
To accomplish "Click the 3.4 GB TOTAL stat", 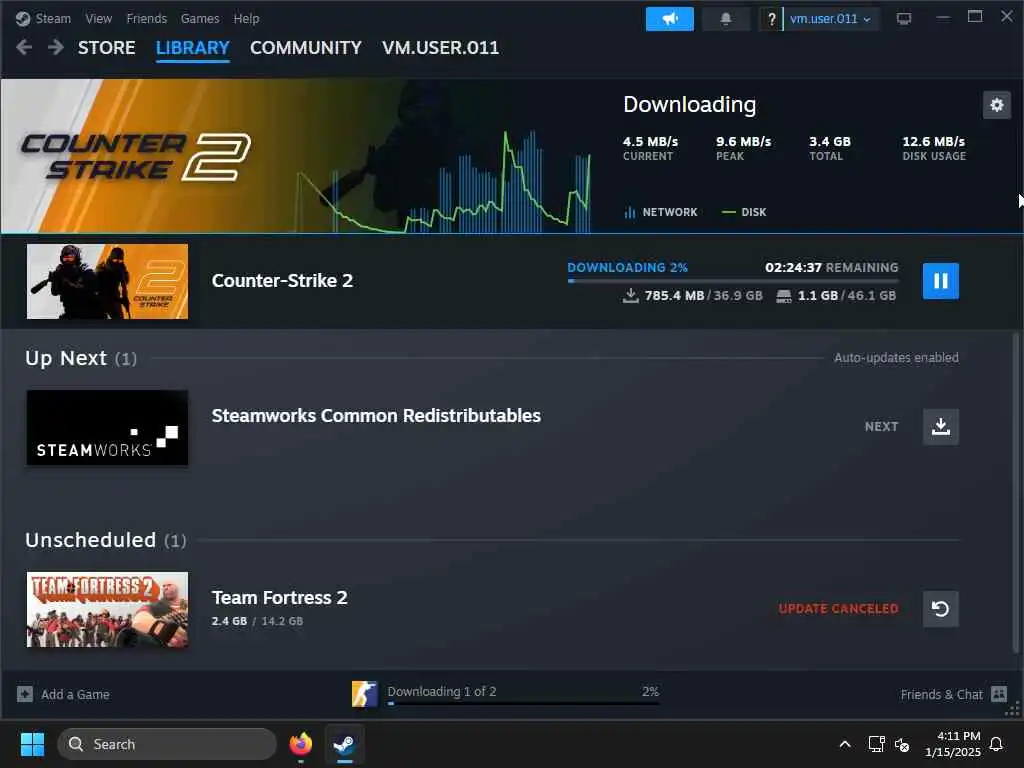I will point(829,148).
